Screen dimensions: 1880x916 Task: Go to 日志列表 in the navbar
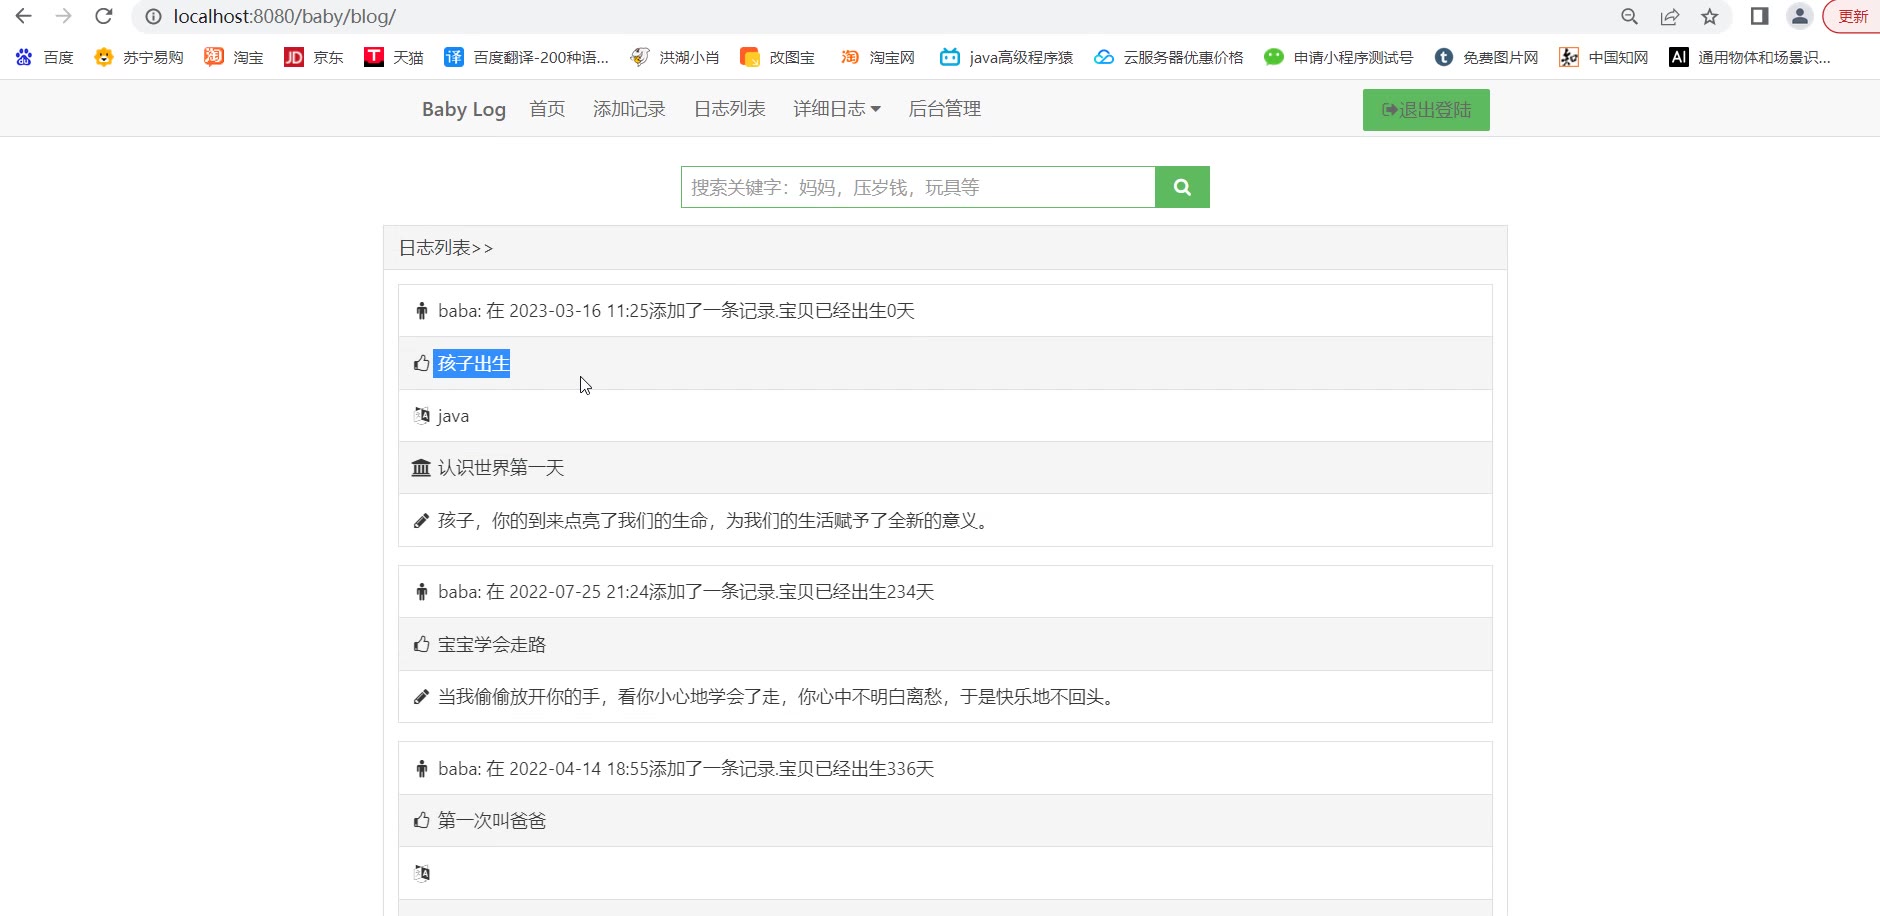(729, 109)
